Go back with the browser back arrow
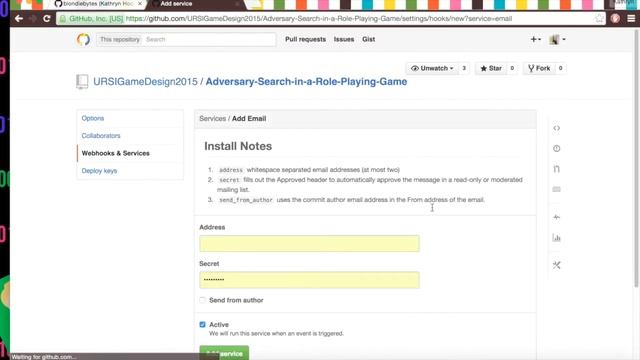 click(19, 18)
